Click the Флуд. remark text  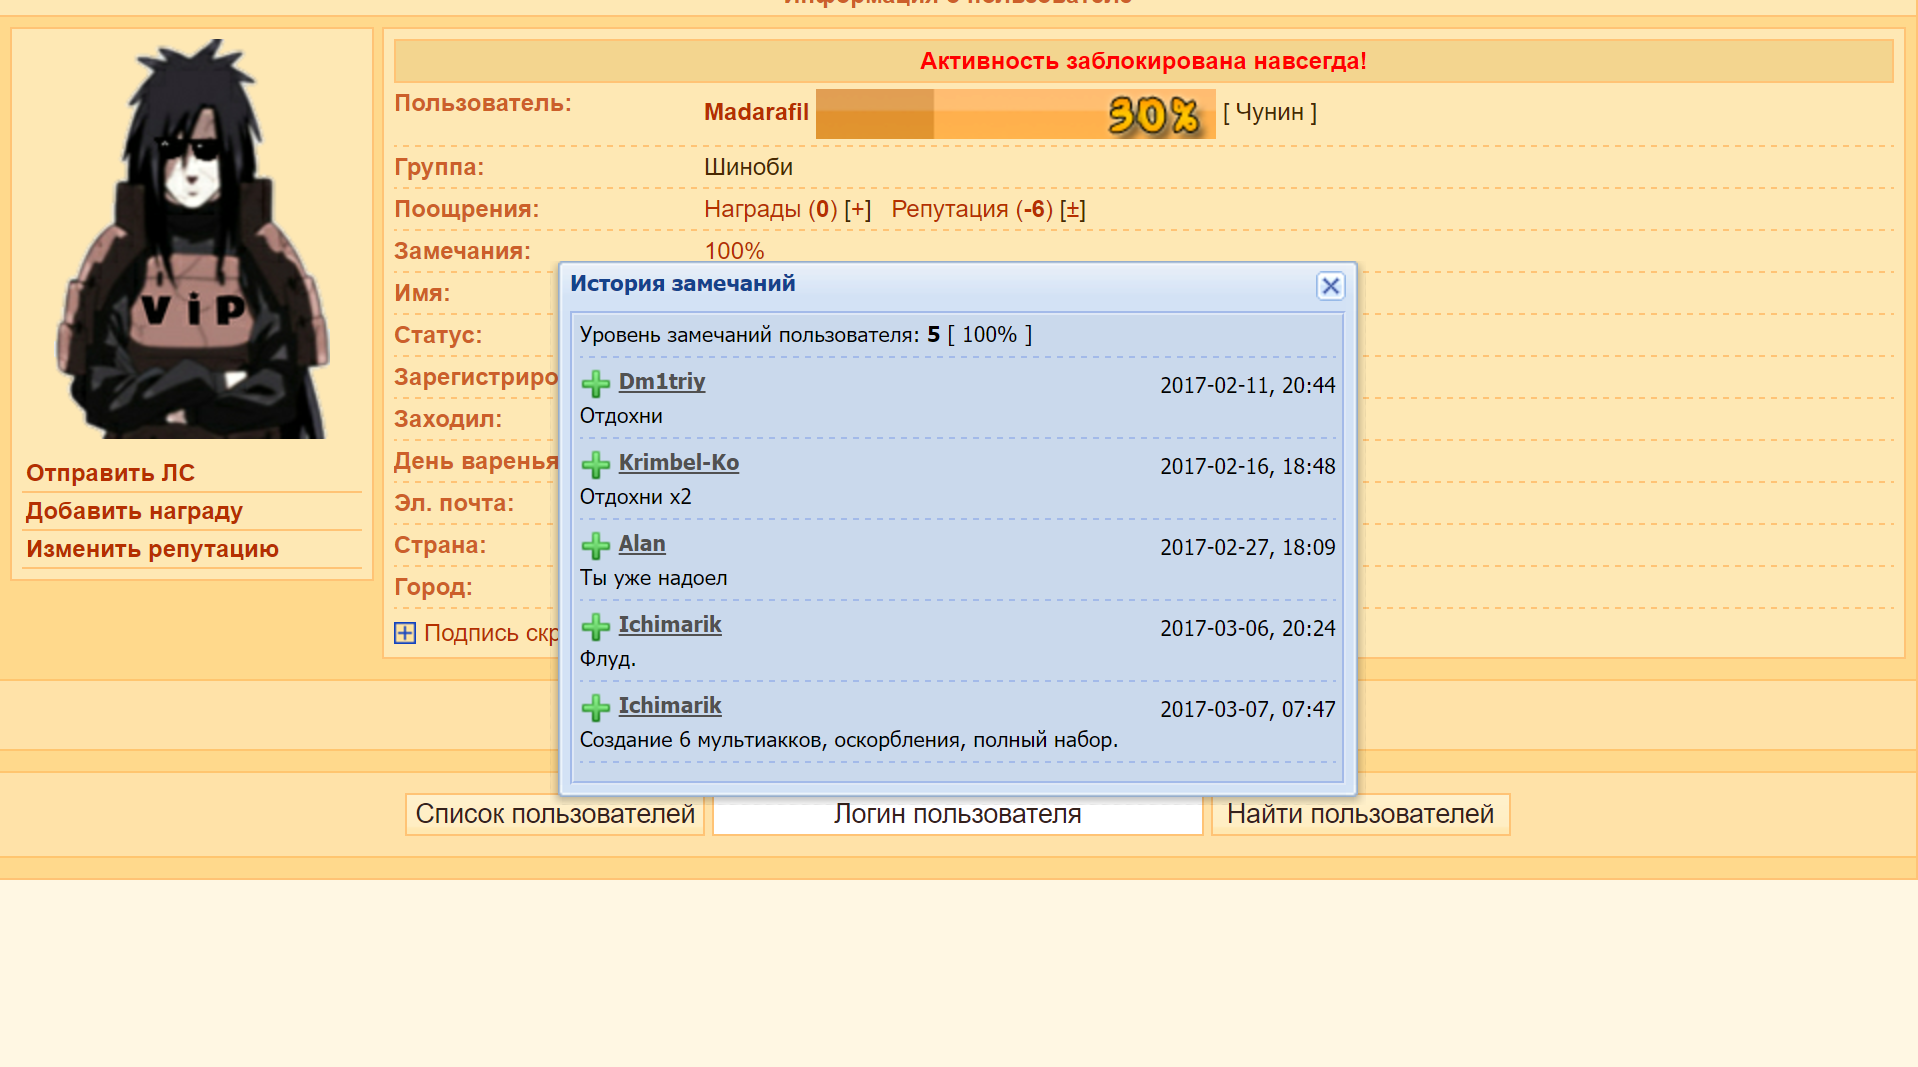(608, 659)
